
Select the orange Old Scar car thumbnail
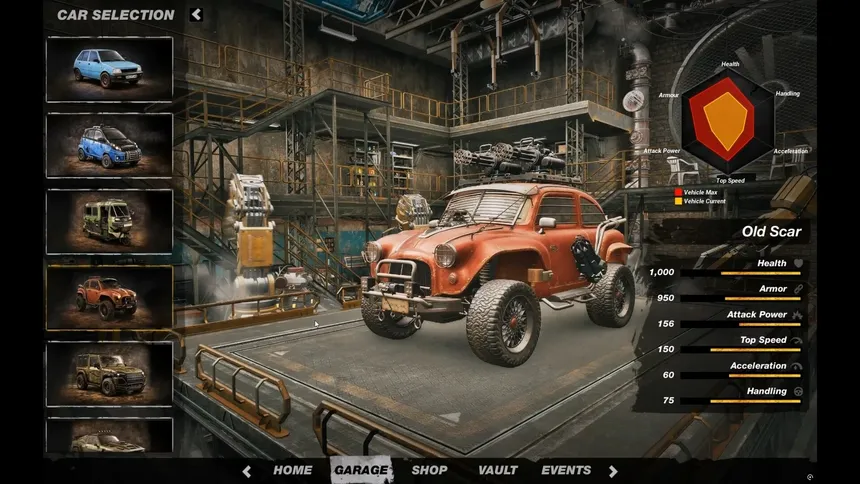110,297
